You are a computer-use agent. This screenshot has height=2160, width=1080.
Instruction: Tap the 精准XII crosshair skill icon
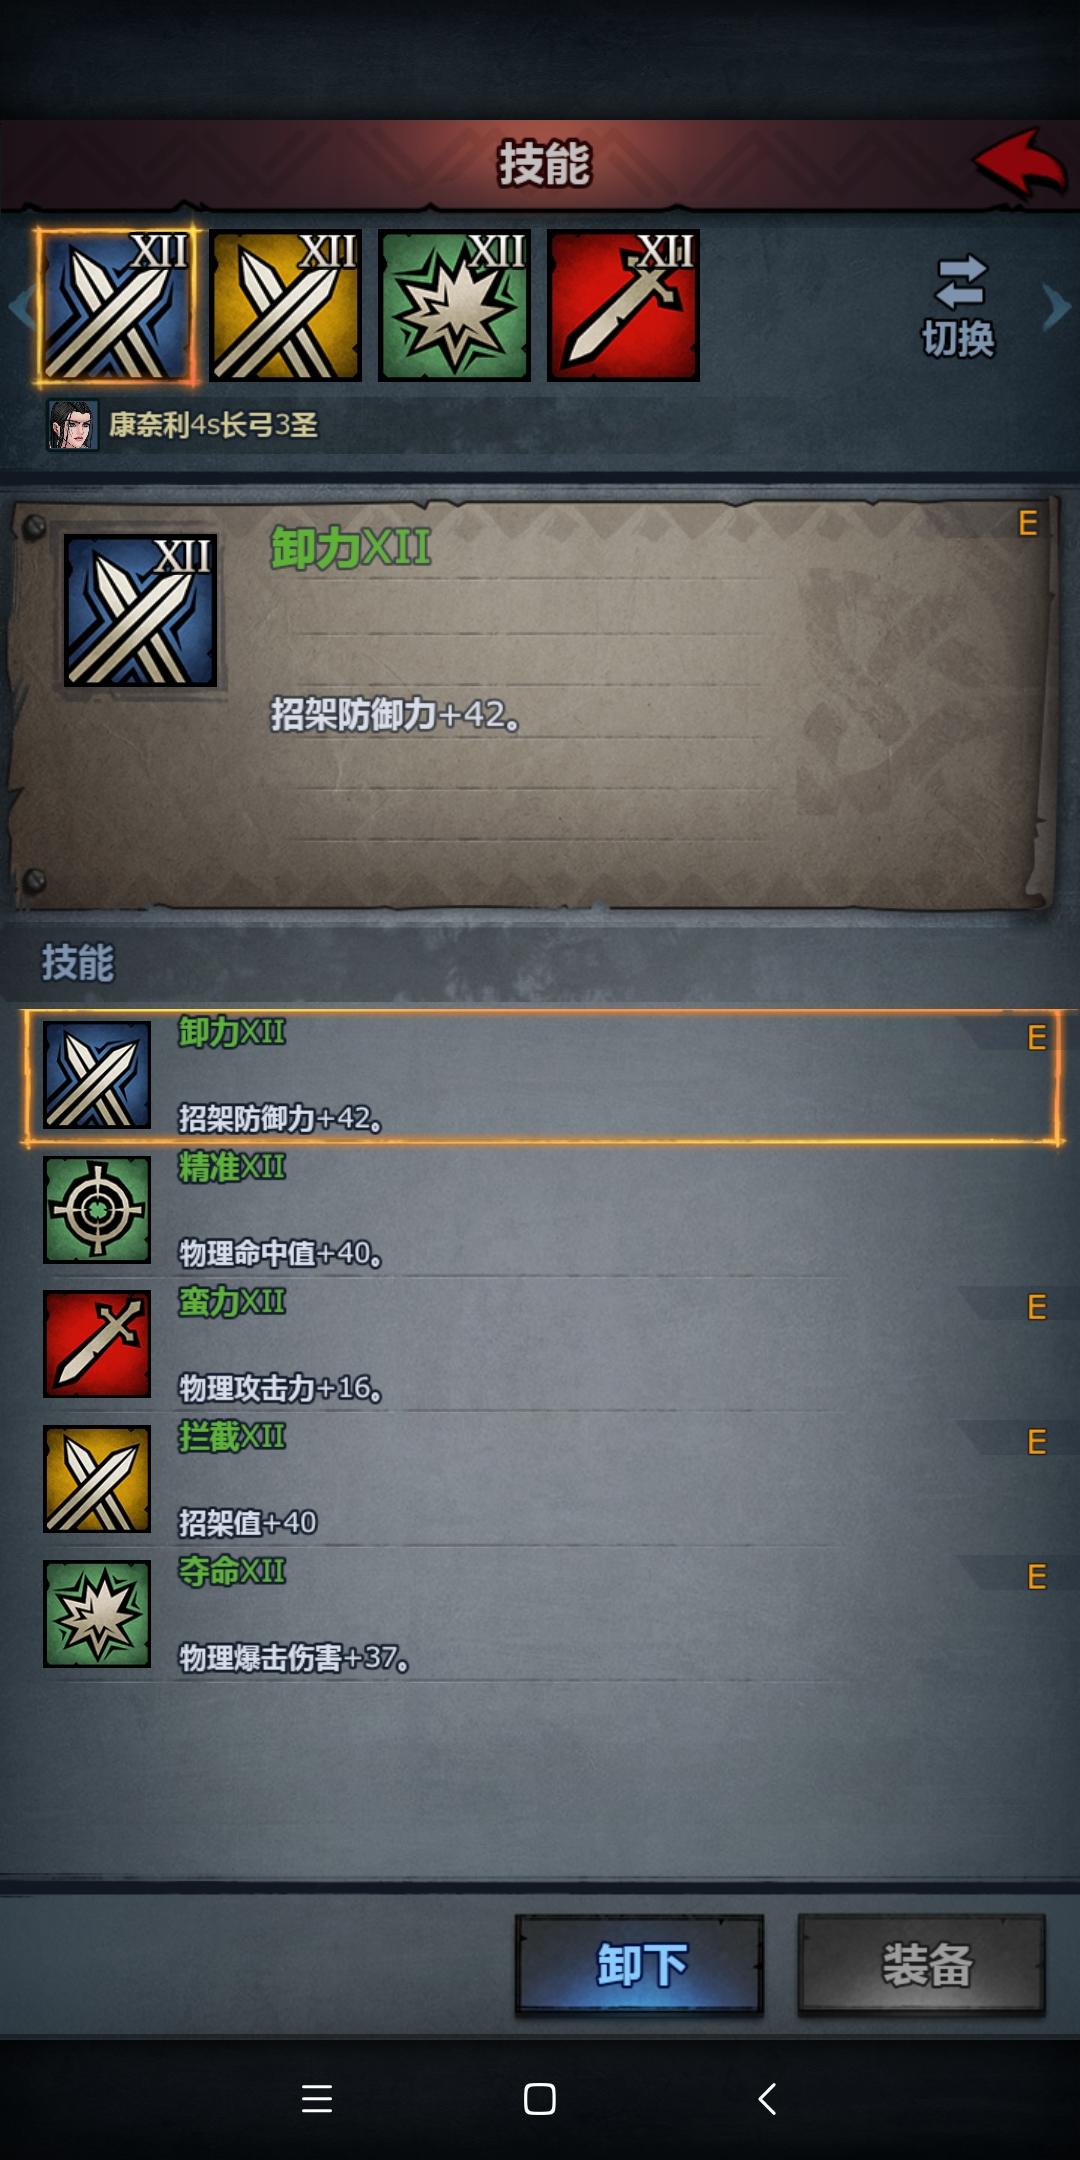coord(97,1210)
